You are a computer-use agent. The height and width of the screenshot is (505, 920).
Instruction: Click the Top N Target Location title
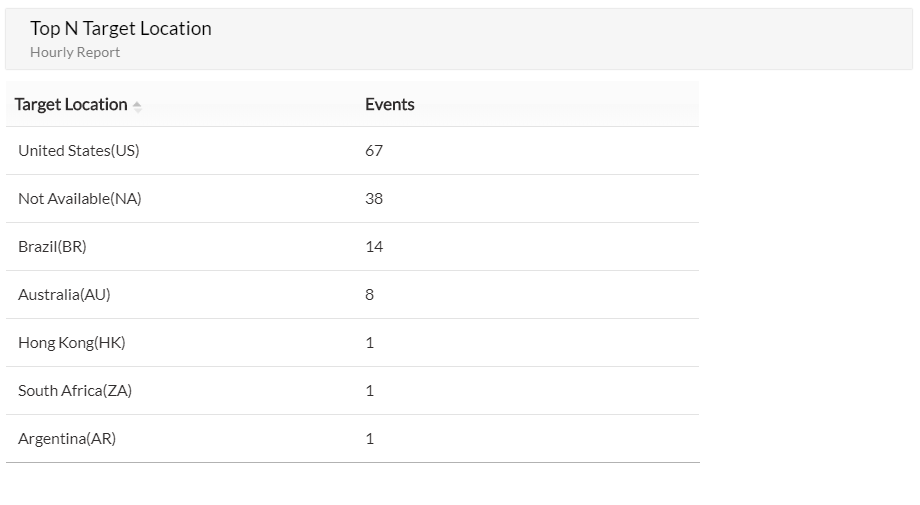121,29
